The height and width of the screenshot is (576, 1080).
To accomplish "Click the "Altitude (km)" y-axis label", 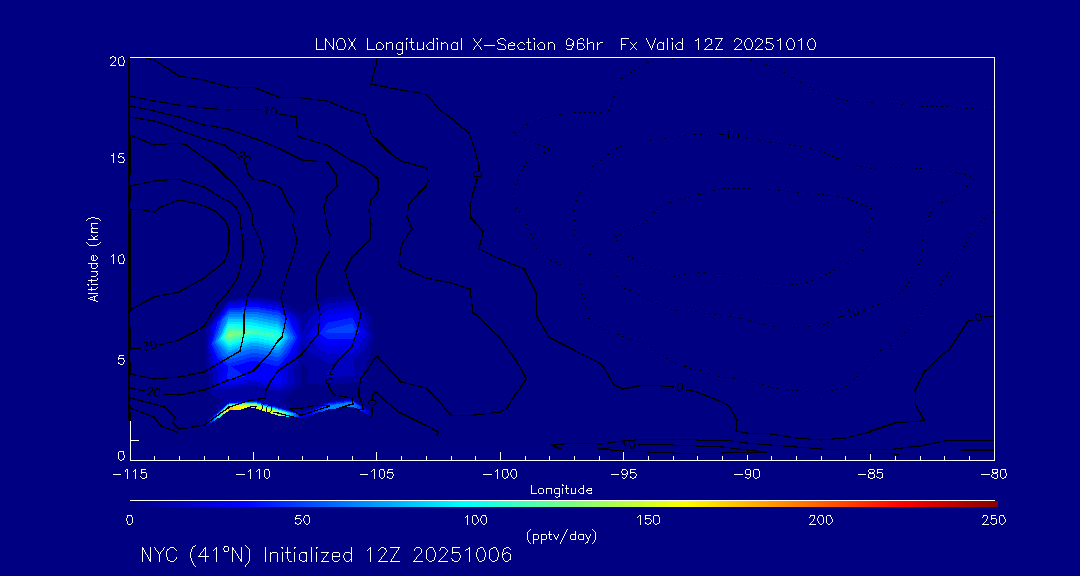I will (94, 259).
